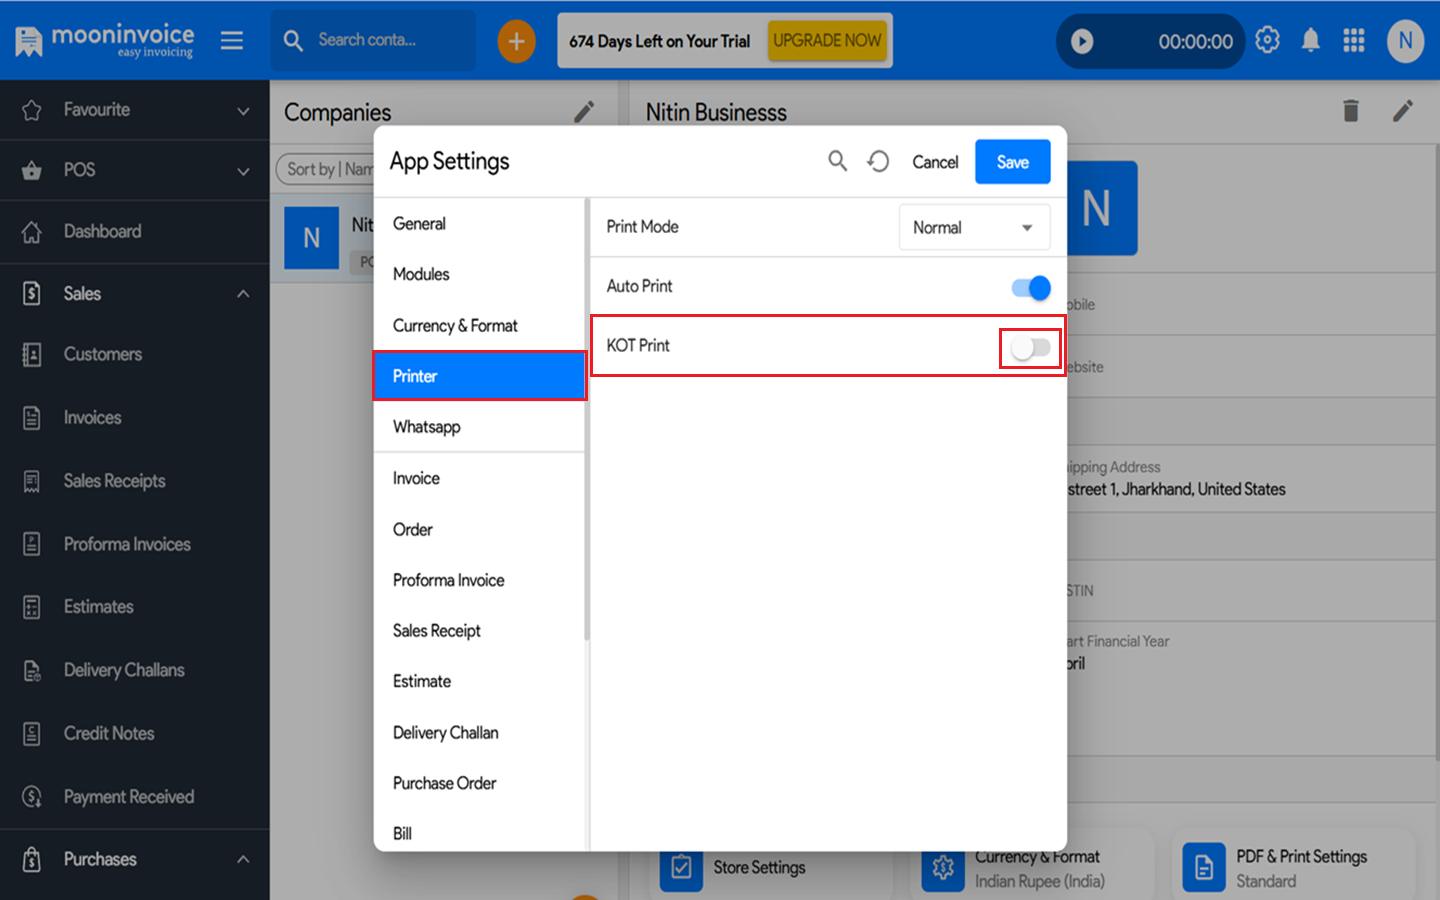The image size is (1440, 900).
Task: Click the Payment Received icon
Action: [x=32, y=797]
